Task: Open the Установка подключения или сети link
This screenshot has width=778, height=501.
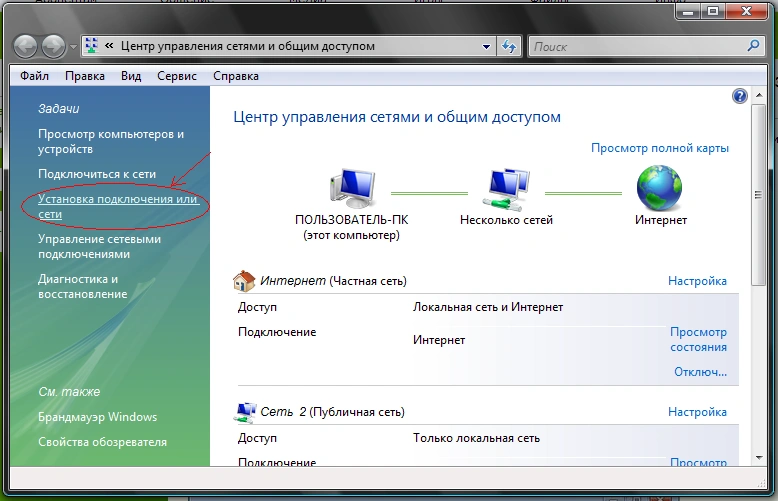Action: 118,207
